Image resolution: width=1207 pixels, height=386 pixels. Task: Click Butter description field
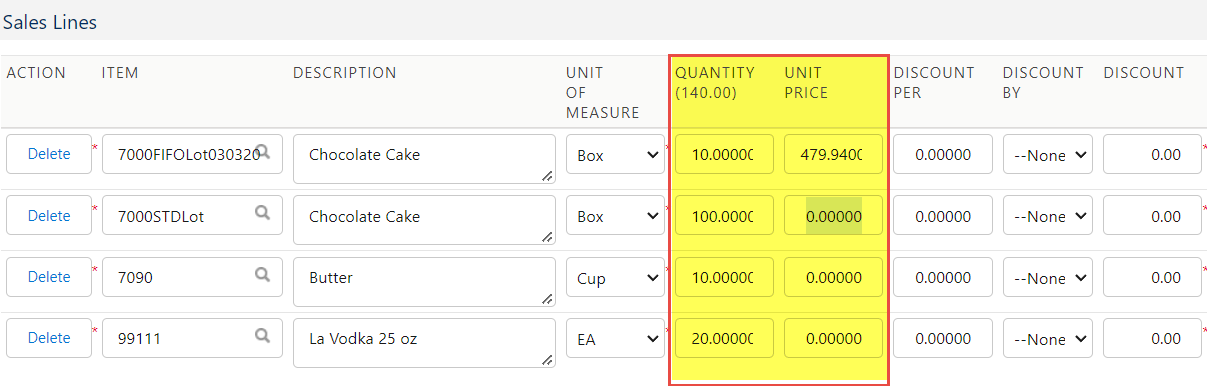424,282
